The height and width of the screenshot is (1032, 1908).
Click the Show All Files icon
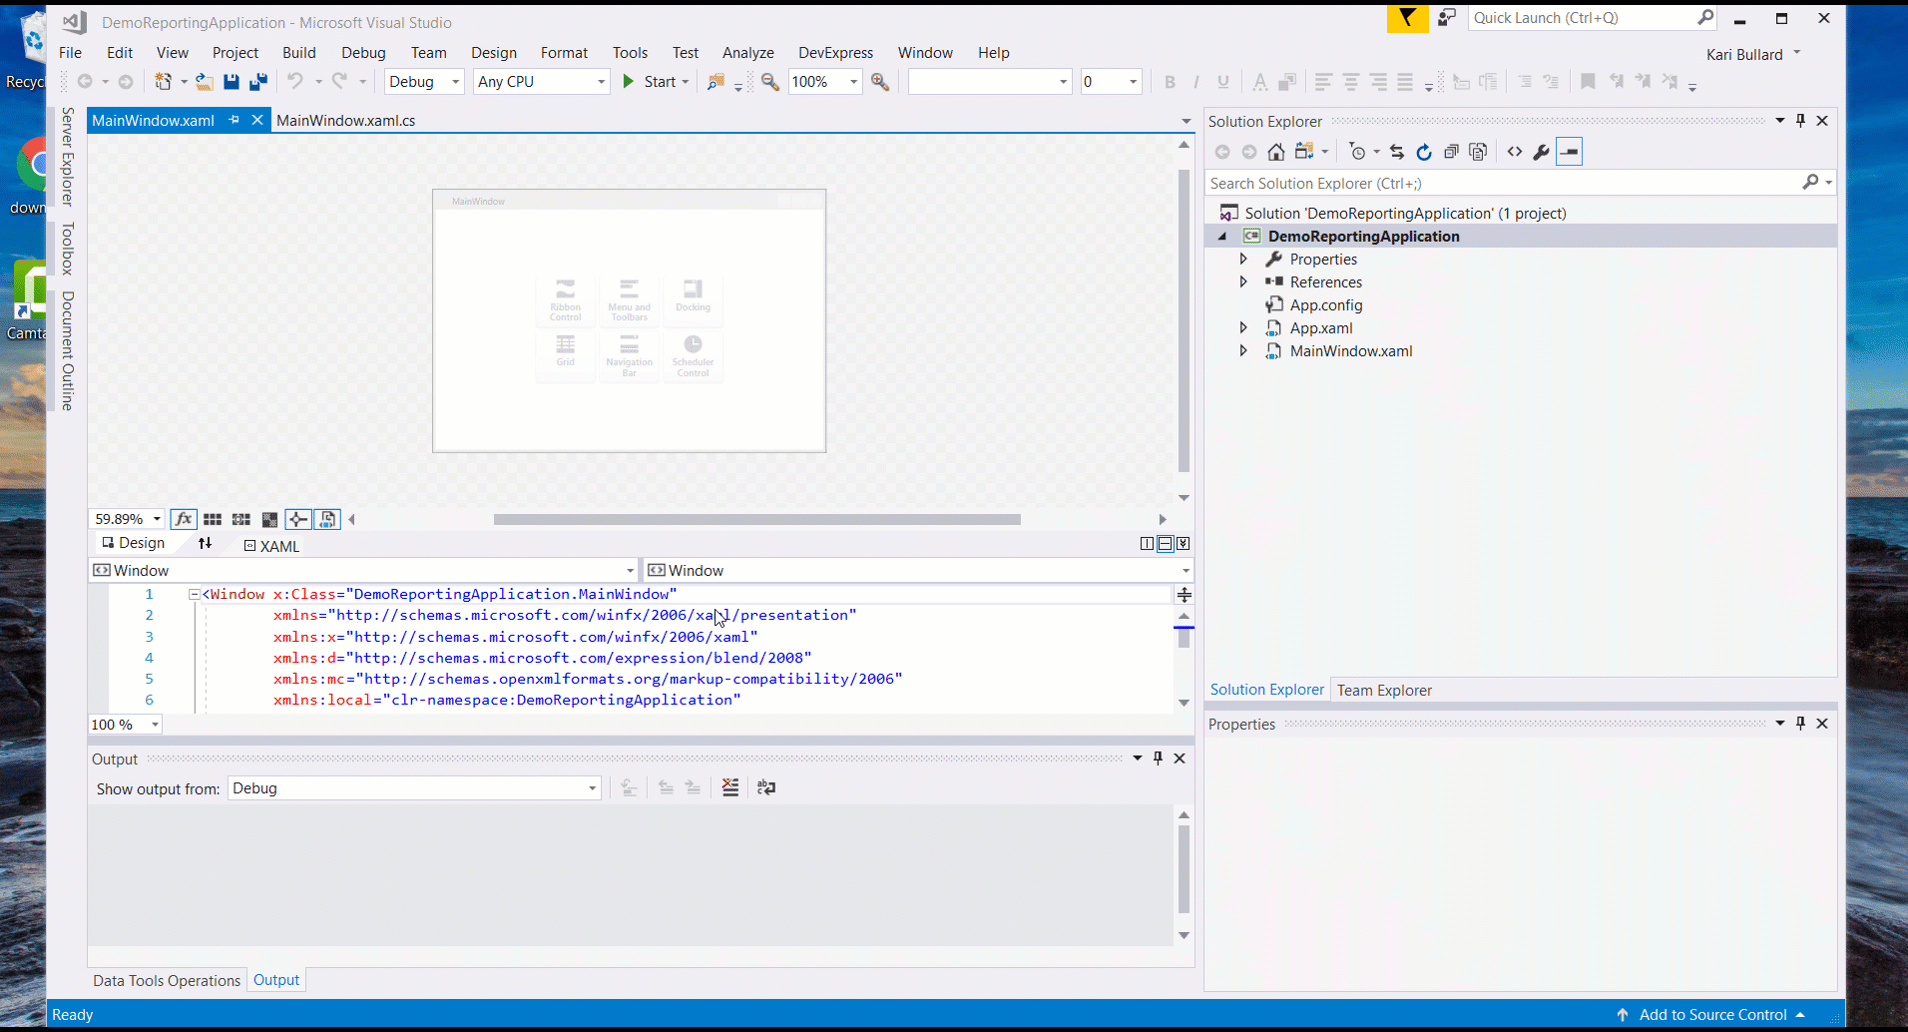pos(1478,152)
